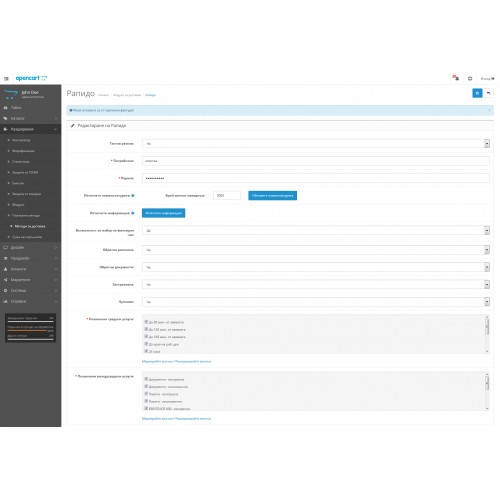The height and width of the screenshot is (500, 500).
Task: Open the Обратни документи dropdown
Action: click(x=316, y=267)
